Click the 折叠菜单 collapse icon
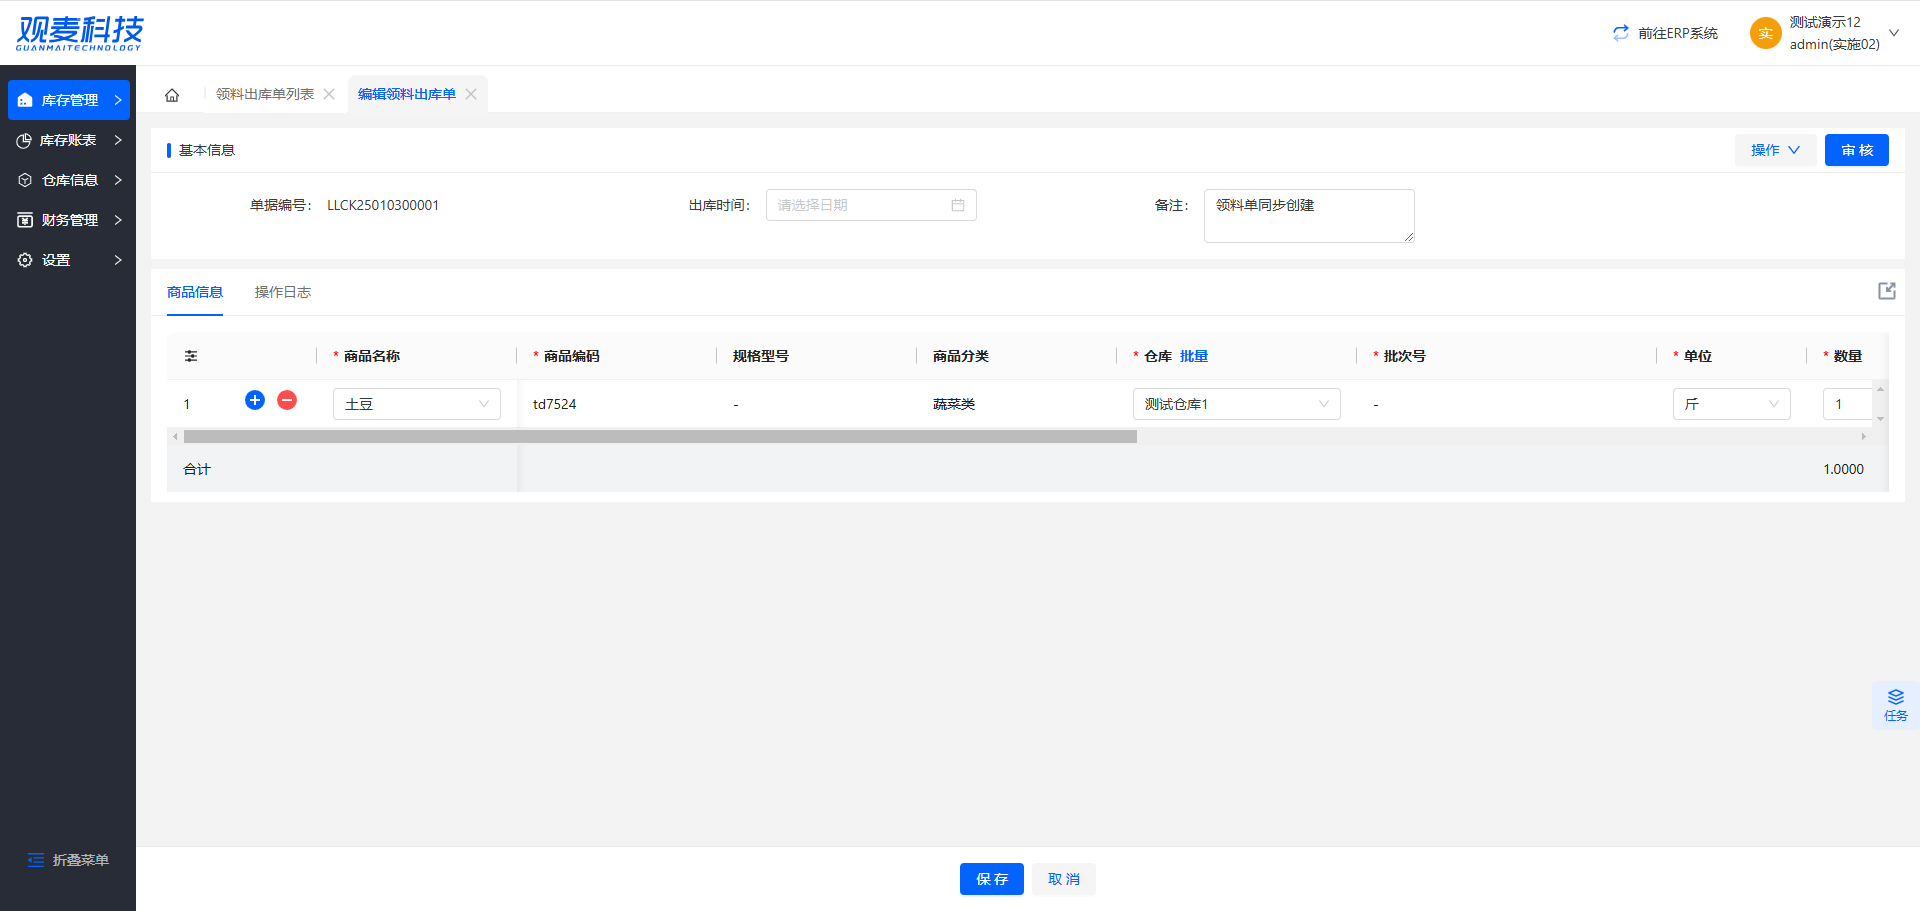The image size is (1920, 911). (x=36, y=860)
